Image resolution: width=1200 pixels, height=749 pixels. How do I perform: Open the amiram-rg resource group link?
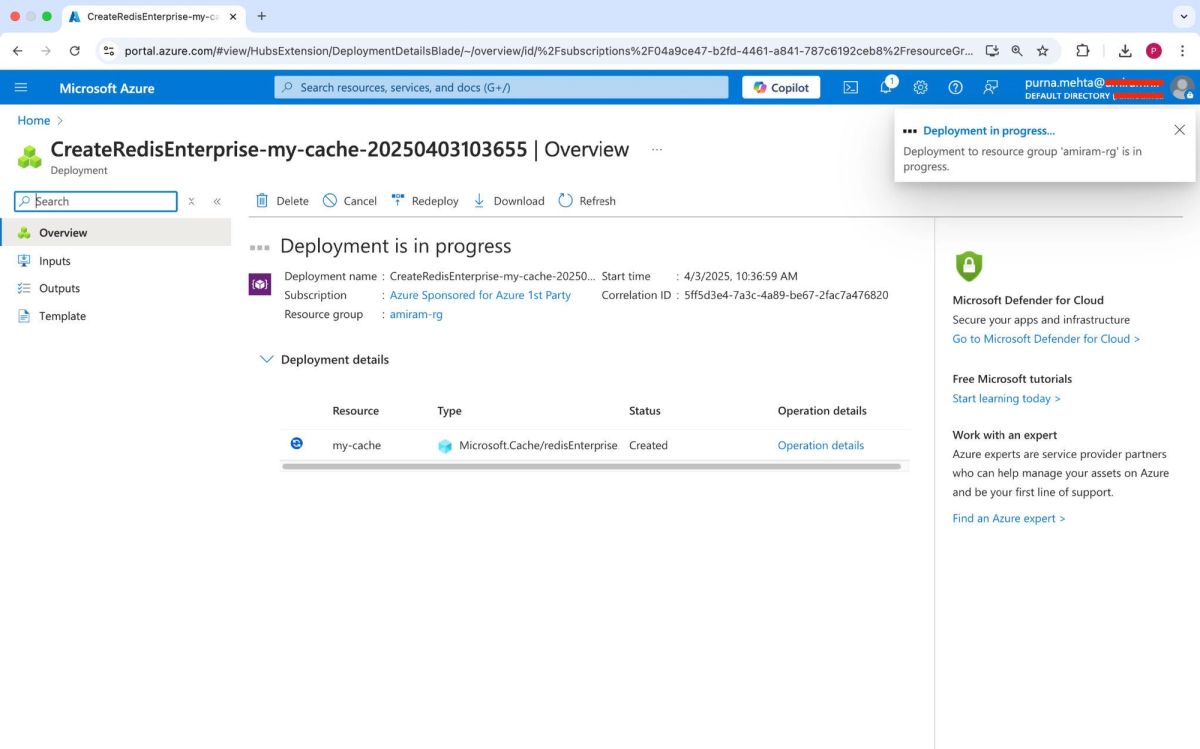tap(416, 314)
